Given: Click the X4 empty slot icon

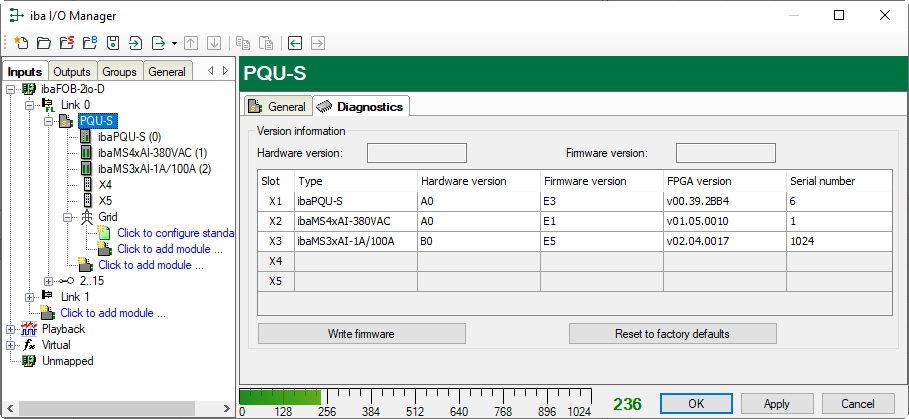Looking at the screenshot, I should click(87, 185).
